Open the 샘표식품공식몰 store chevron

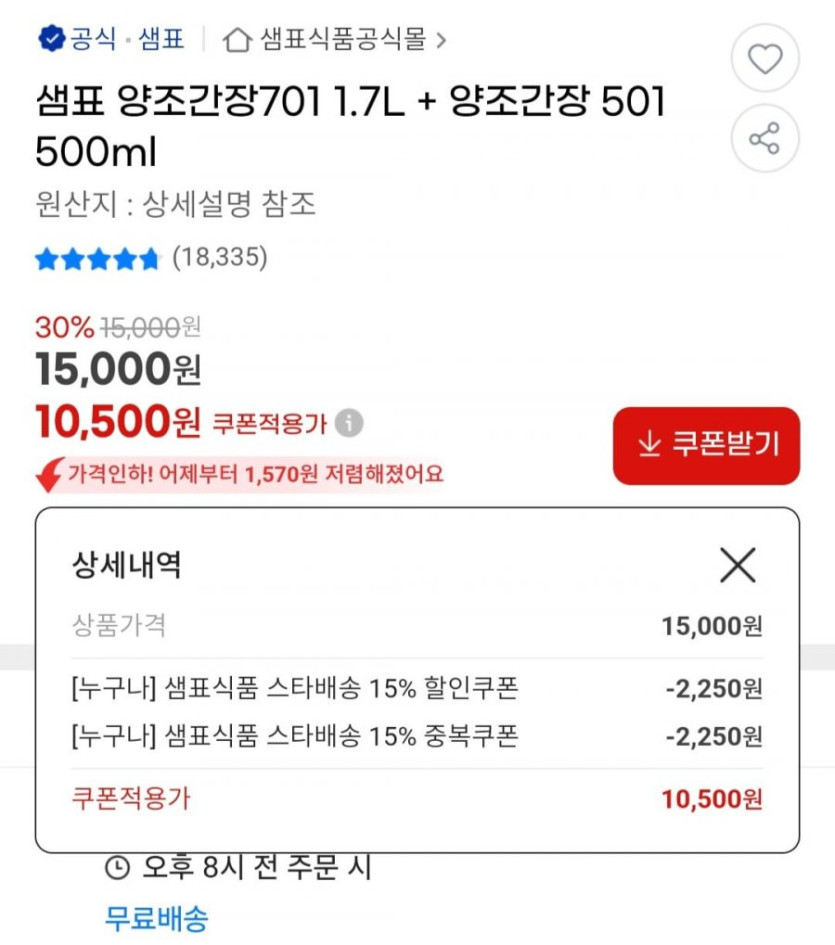tap(441, 40)
